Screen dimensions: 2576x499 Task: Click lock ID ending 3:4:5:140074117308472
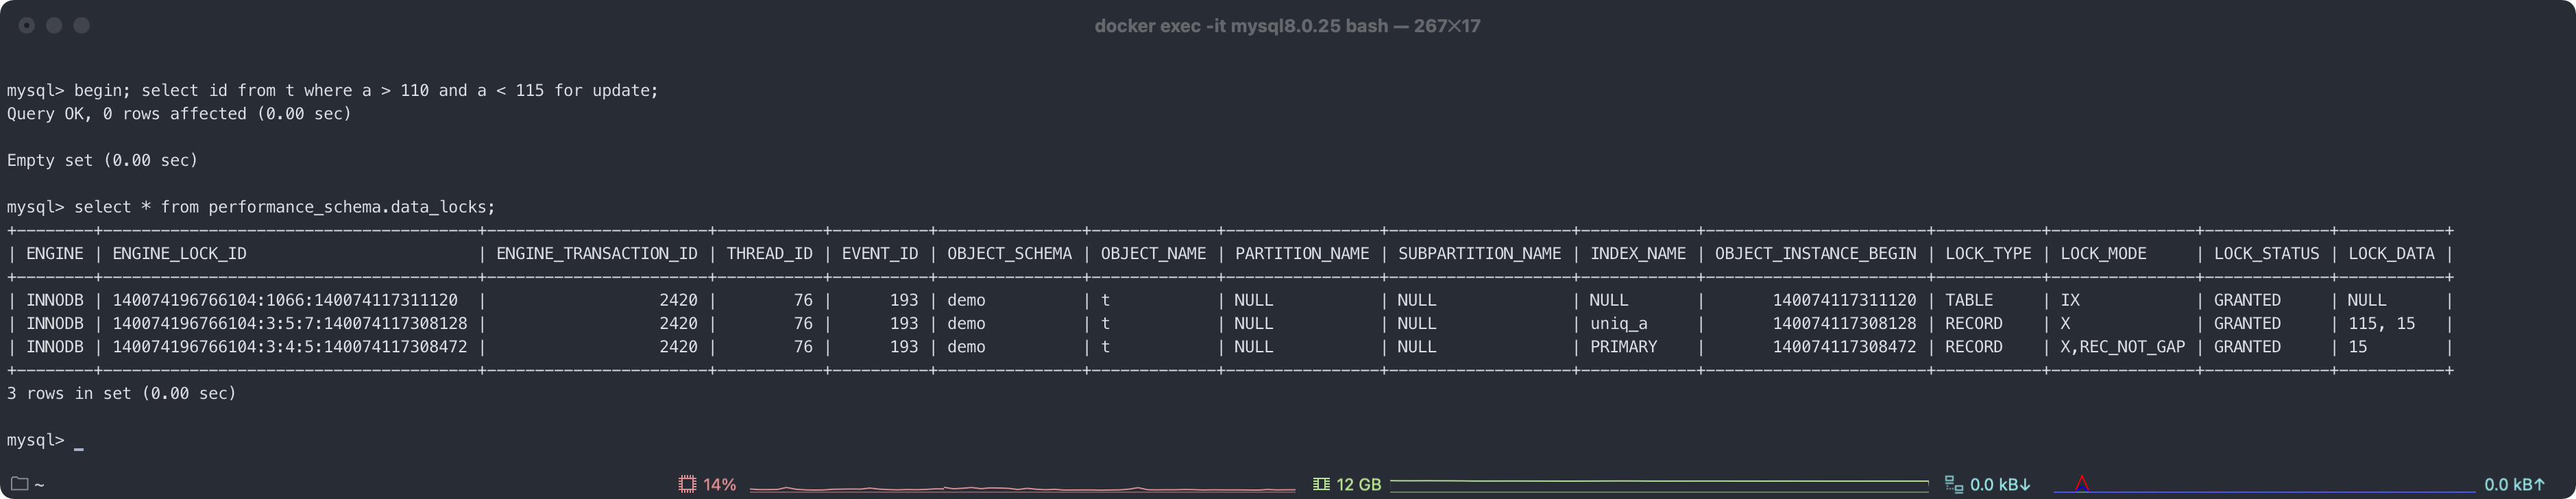coord(290,347)
